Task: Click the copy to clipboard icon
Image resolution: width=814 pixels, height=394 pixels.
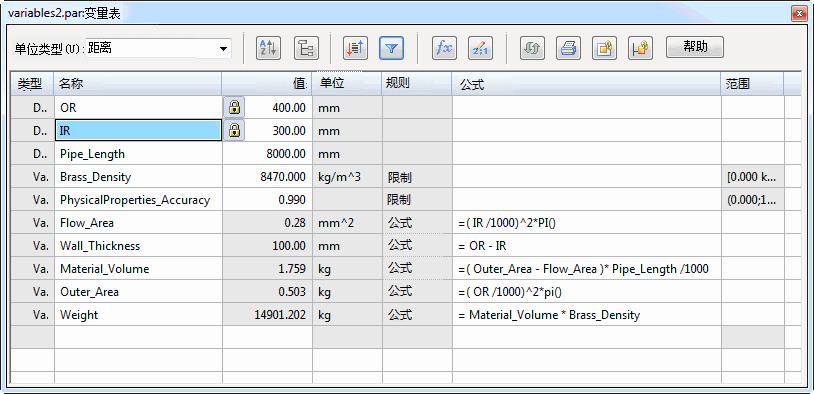Action: coord(605,48)
